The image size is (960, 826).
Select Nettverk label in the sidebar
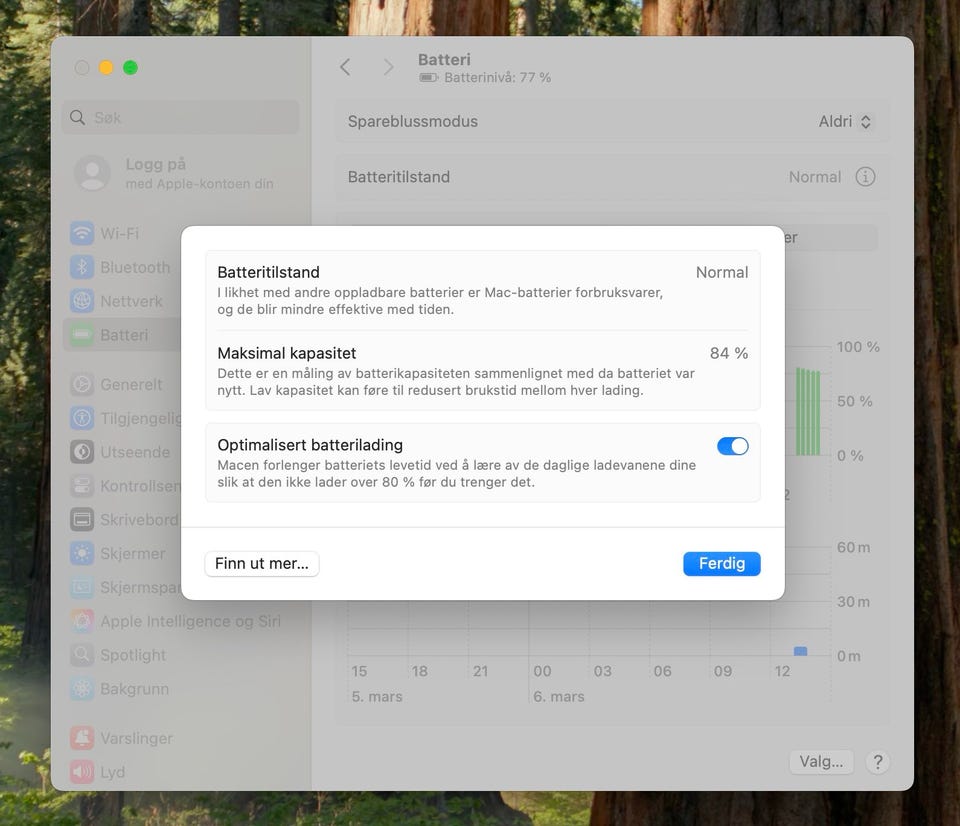point(132,301)
